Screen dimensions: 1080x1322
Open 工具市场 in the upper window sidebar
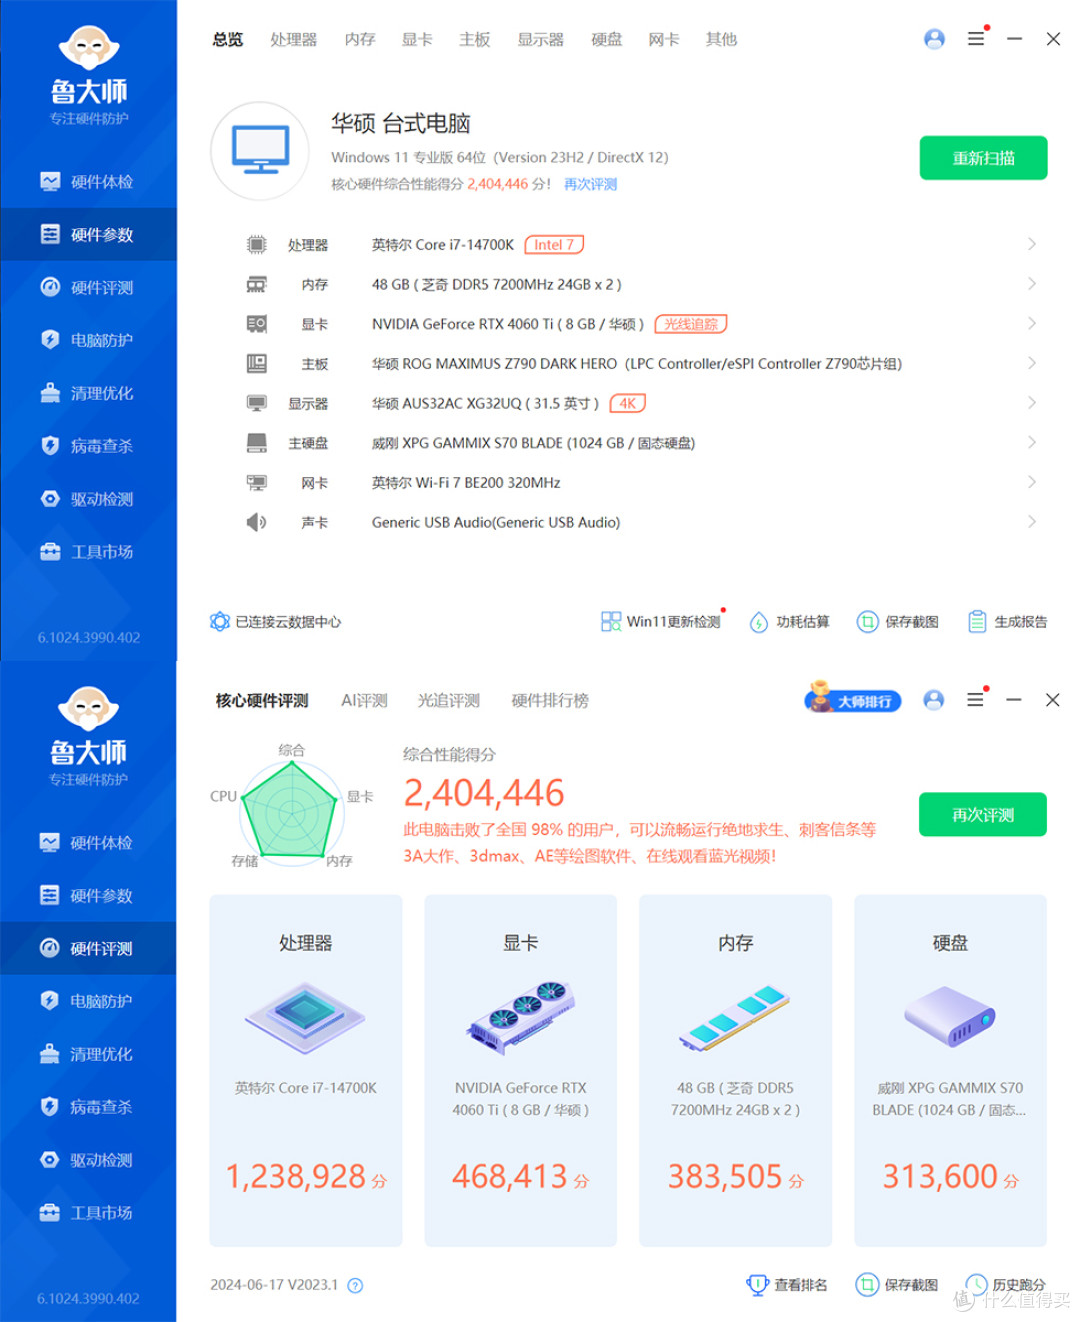coord(88,552)
